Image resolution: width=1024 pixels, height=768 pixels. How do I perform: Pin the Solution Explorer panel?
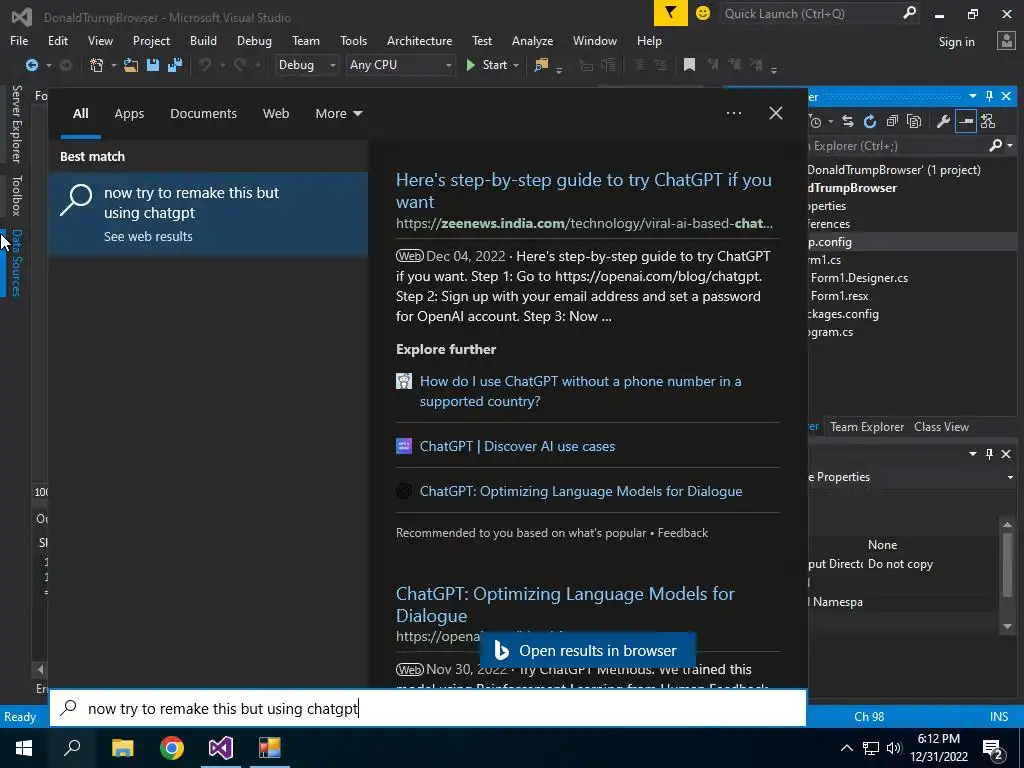[x=989, y=97]
